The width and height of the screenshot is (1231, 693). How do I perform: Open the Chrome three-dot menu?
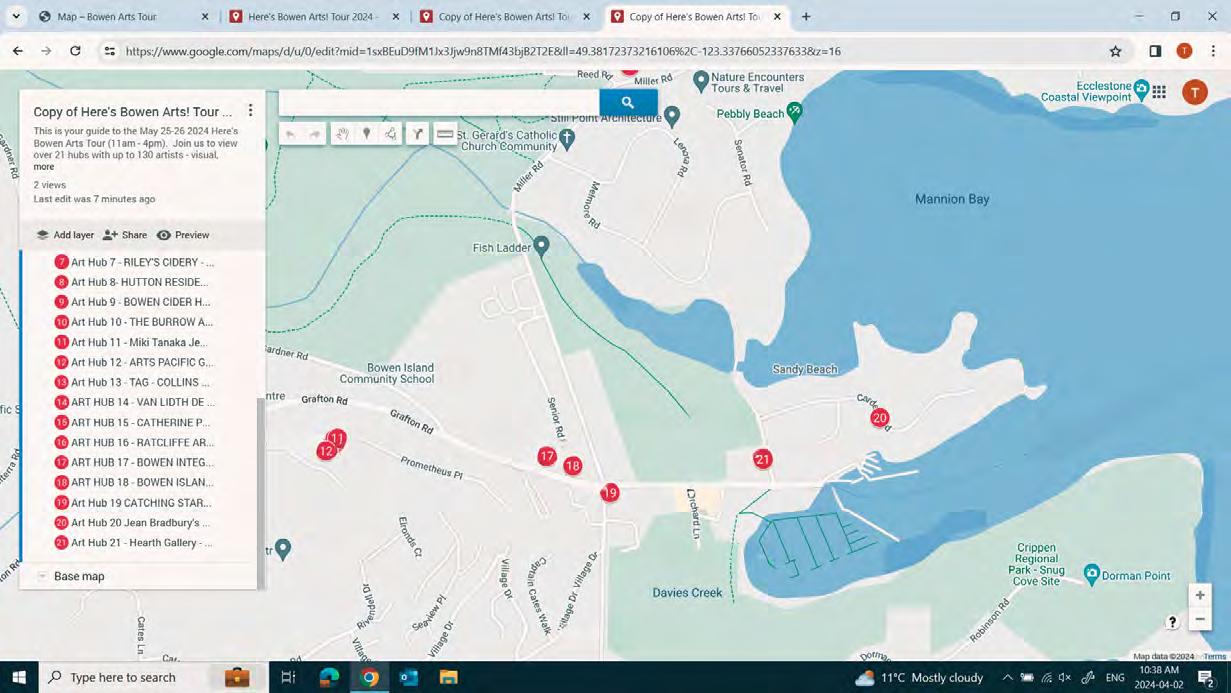(x=1213, y=51)
